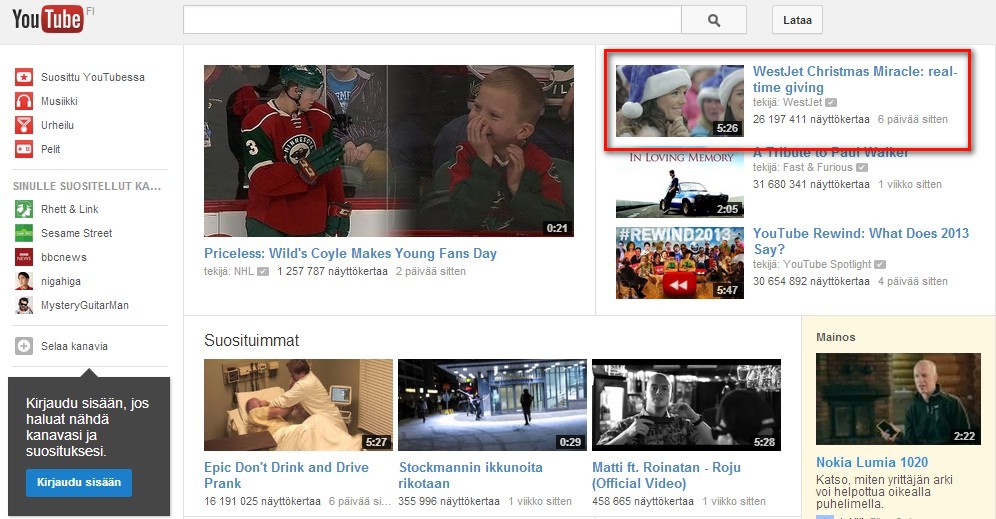
Task: Play the Rewind 2013 thumbnail
Action: coord(680,262)
